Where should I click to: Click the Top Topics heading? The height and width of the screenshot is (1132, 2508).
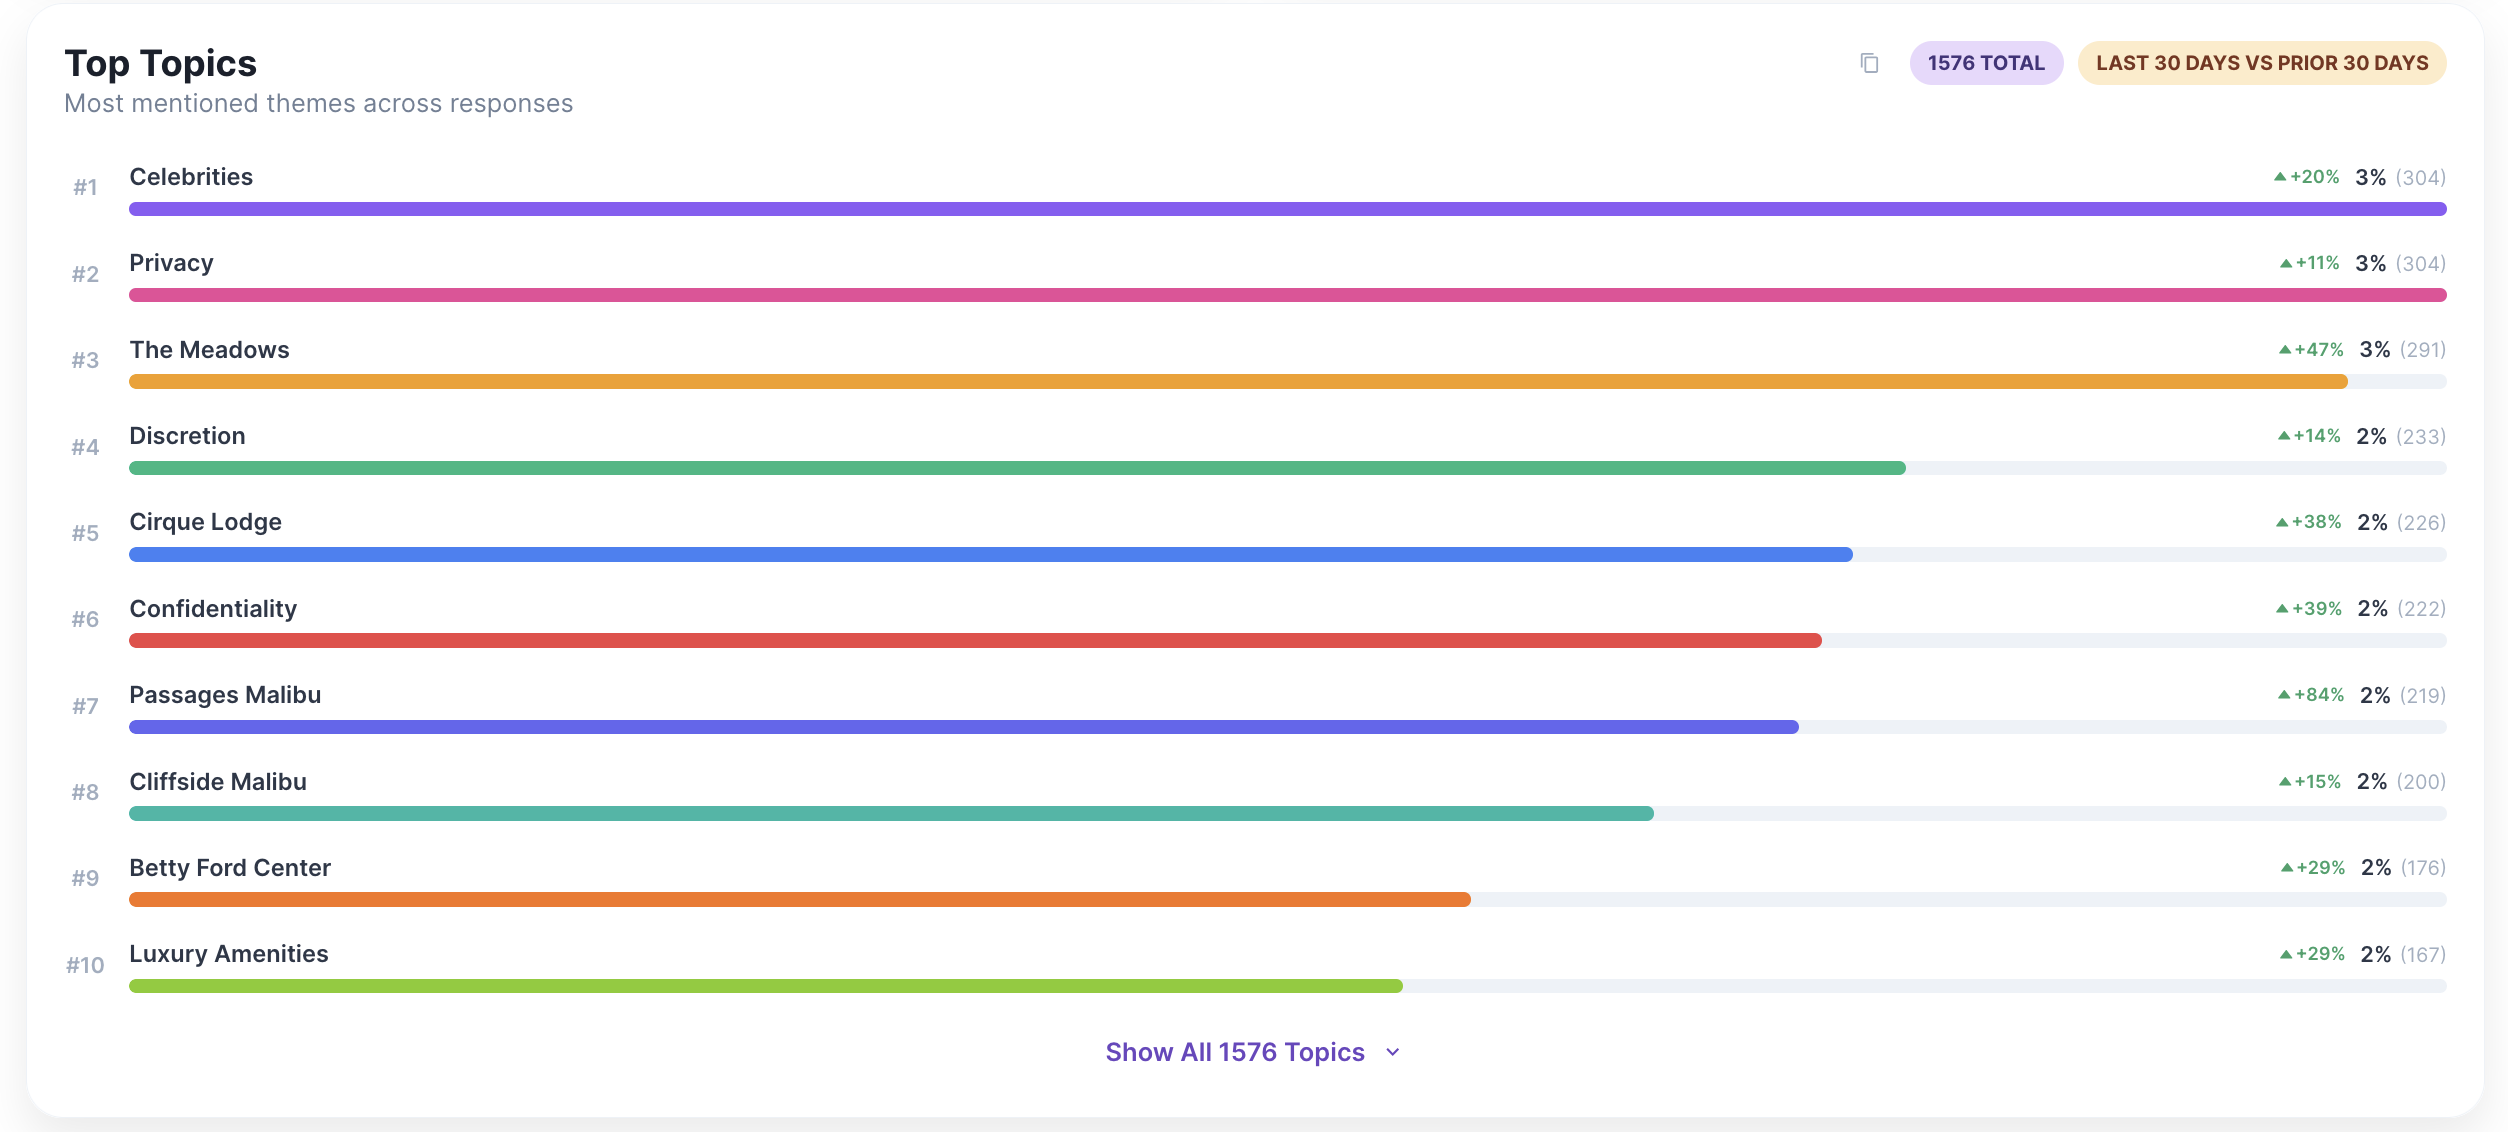[x=161, y=63]
